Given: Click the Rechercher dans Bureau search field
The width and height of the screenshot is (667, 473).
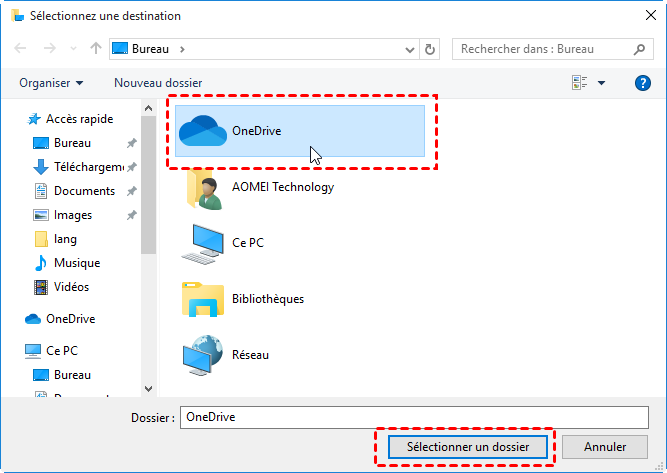Looking at the screenshot, I should click(x=553, y=49).
